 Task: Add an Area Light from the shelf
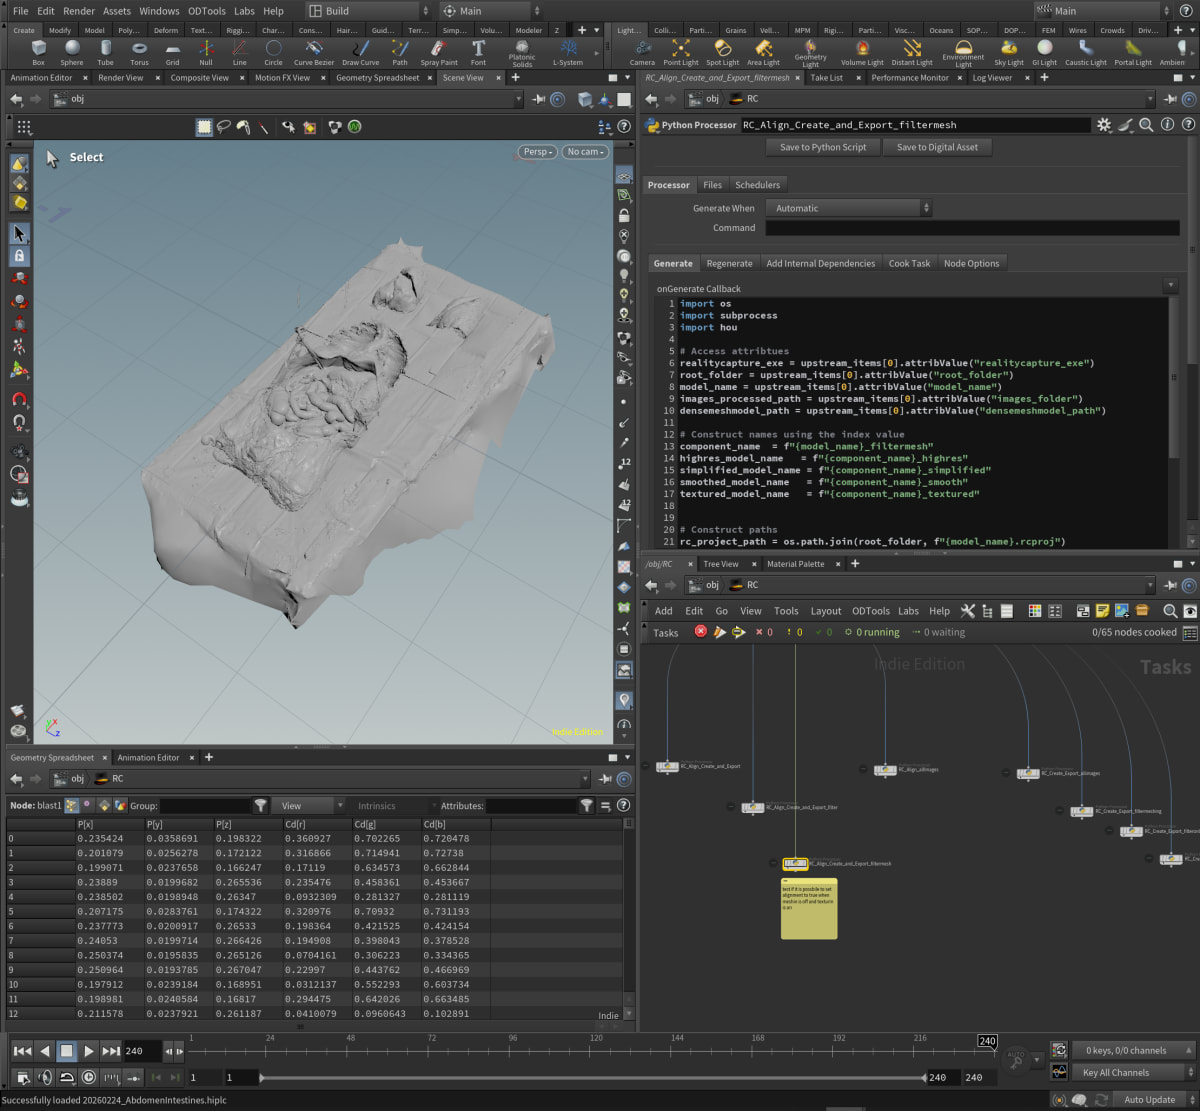point(763,52)
